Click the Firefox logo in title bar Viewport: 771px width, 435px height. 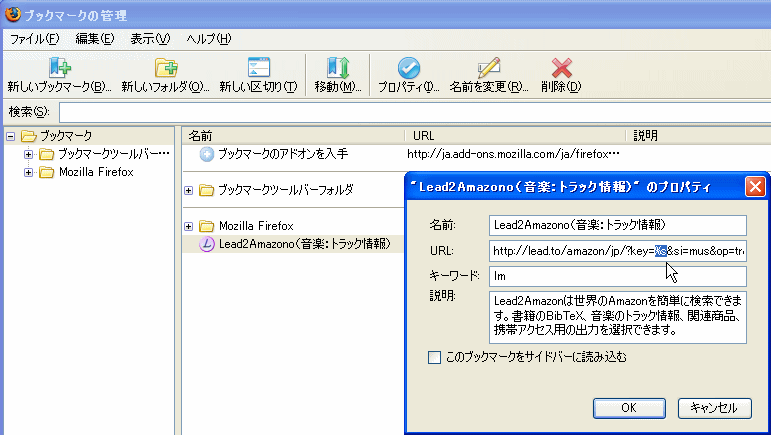click(x=13, y=14)
